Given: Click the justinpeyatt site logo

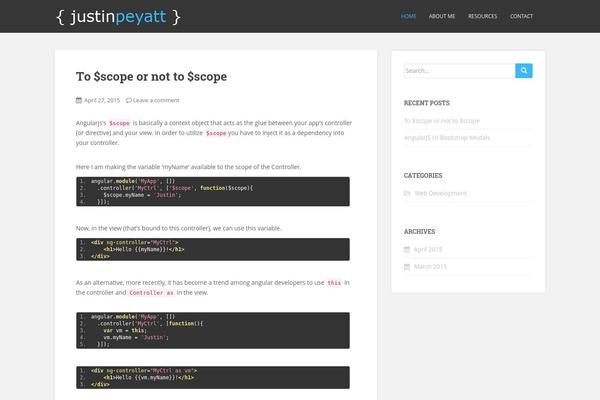Looking at the screenshot, I should [x=118, y=17].
